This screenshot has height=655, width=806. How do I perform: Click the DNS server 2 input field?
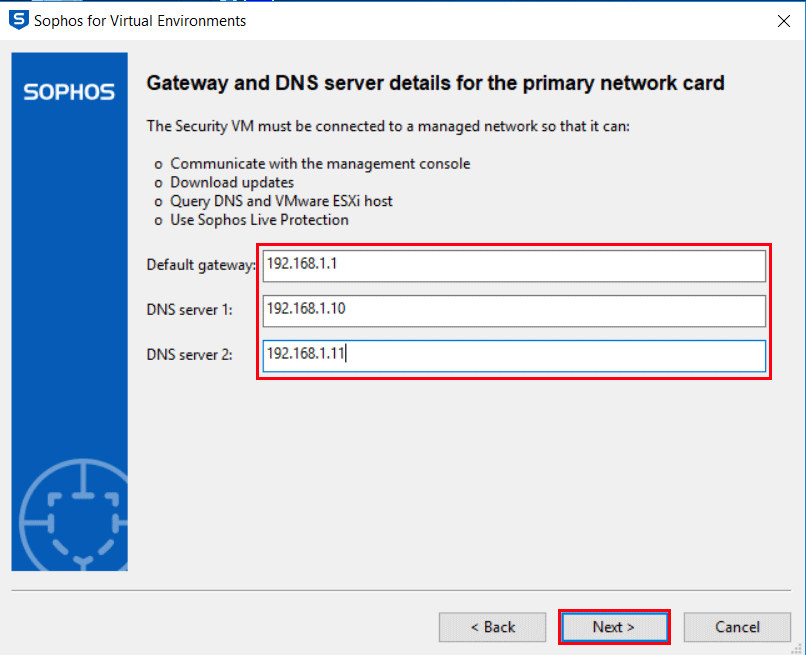(514, 356)
